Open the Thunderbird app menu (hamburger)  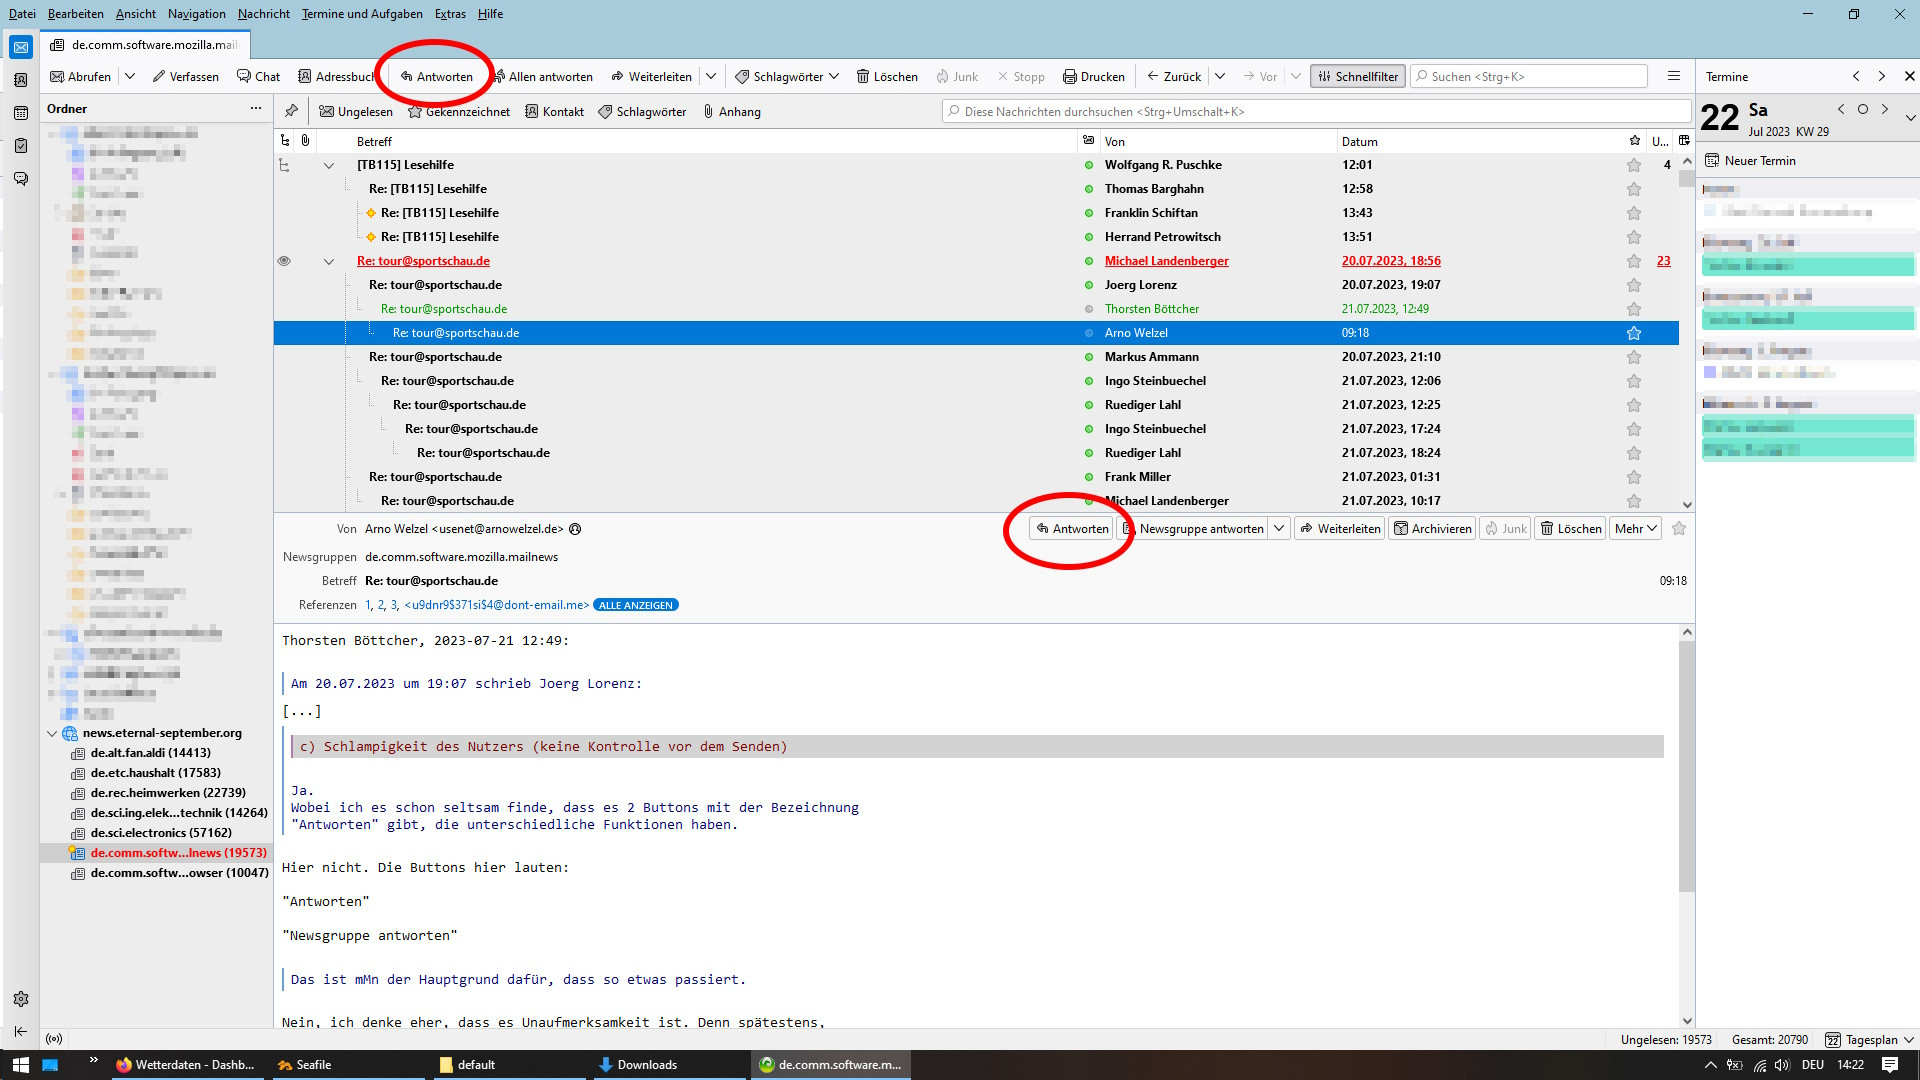[1673, 77]
